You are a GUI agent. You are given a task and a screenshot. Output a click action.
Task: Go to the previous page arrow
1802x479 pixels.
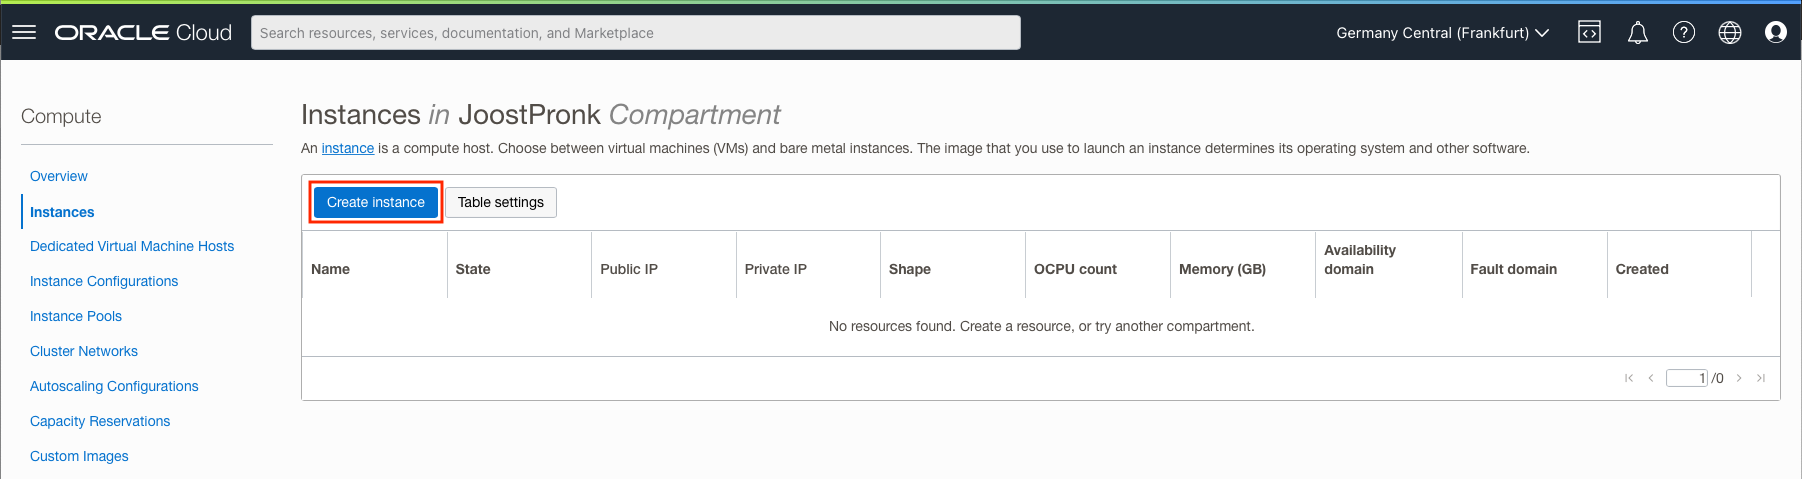click(1651, 378)
